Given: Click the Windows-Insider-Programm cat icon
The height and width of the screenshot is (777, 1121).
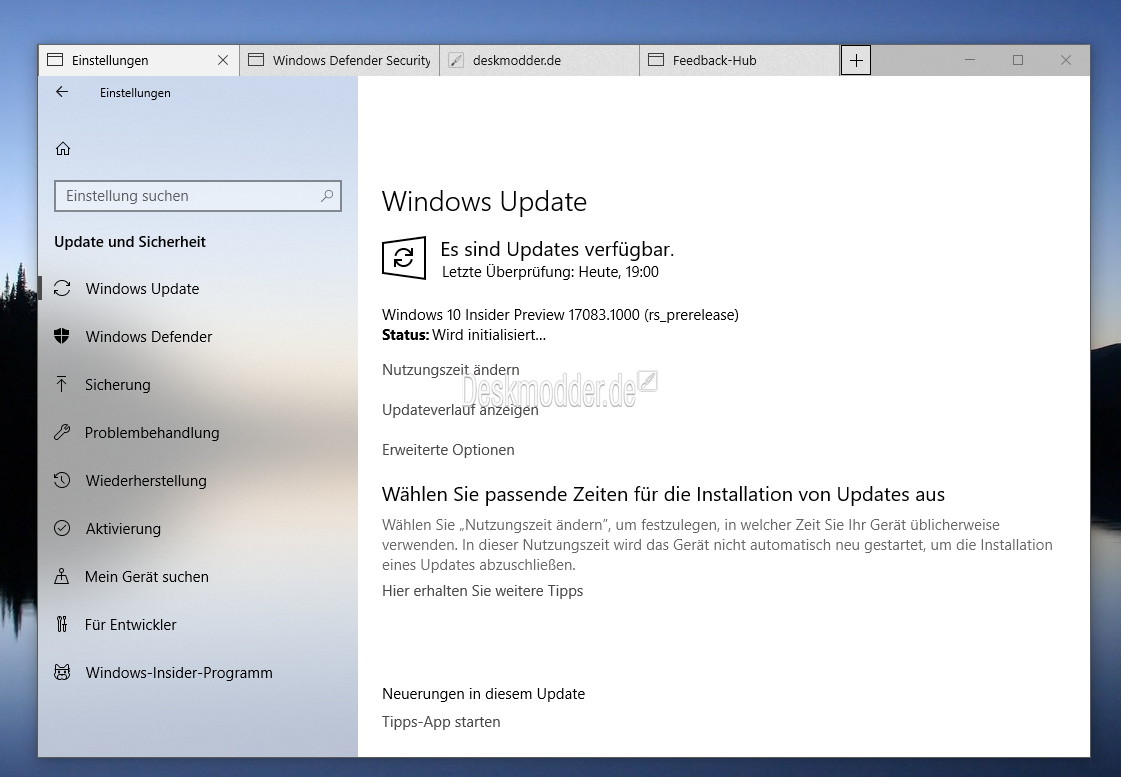Looking at the screenshot, I should [x=62, y=672].
